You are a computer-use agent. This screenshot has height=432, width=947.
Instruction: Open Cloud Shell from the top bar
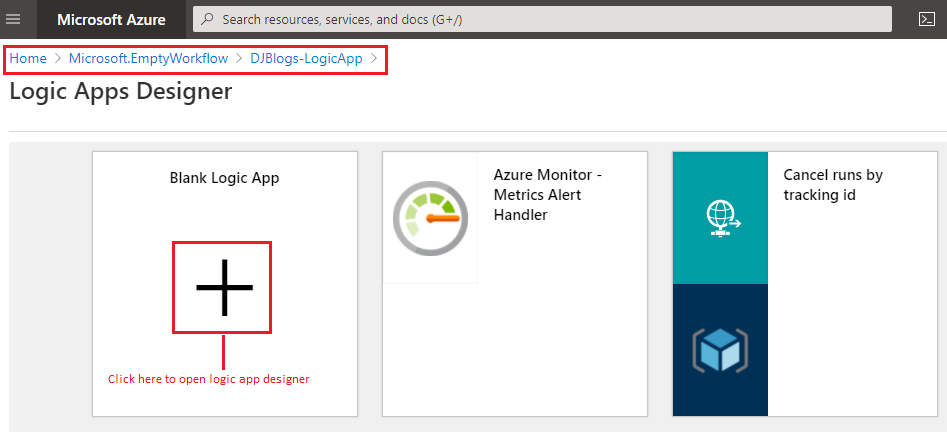point(926,19)
